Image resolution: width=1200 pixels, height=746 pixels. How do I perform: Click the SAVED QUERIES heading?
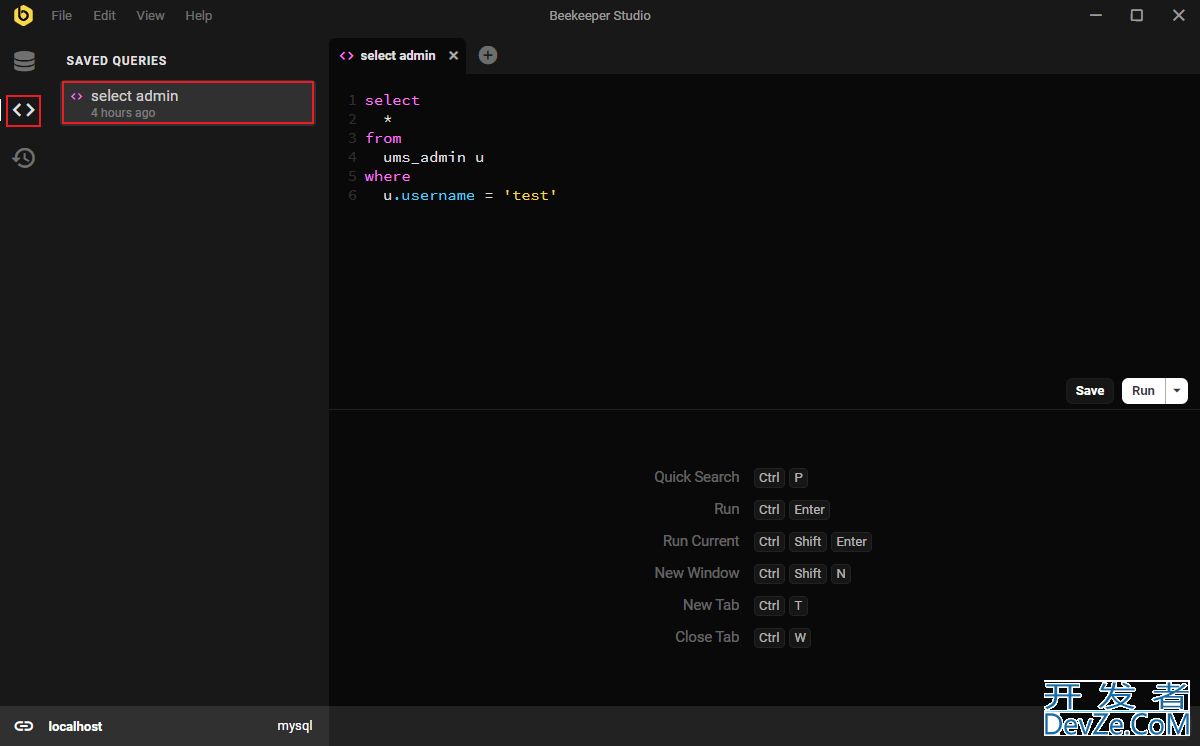pyautogui.click(x=117, y=61)
